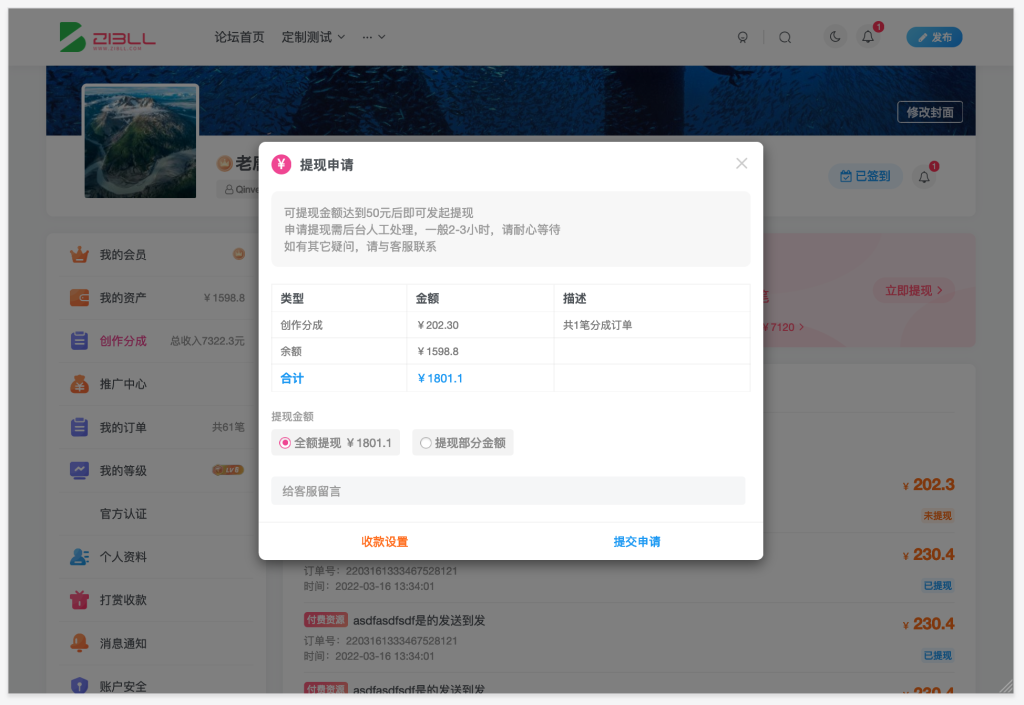Click the 发布 publish button
The height and width of the screenshot is (705, 1024).
coord(934,36)
